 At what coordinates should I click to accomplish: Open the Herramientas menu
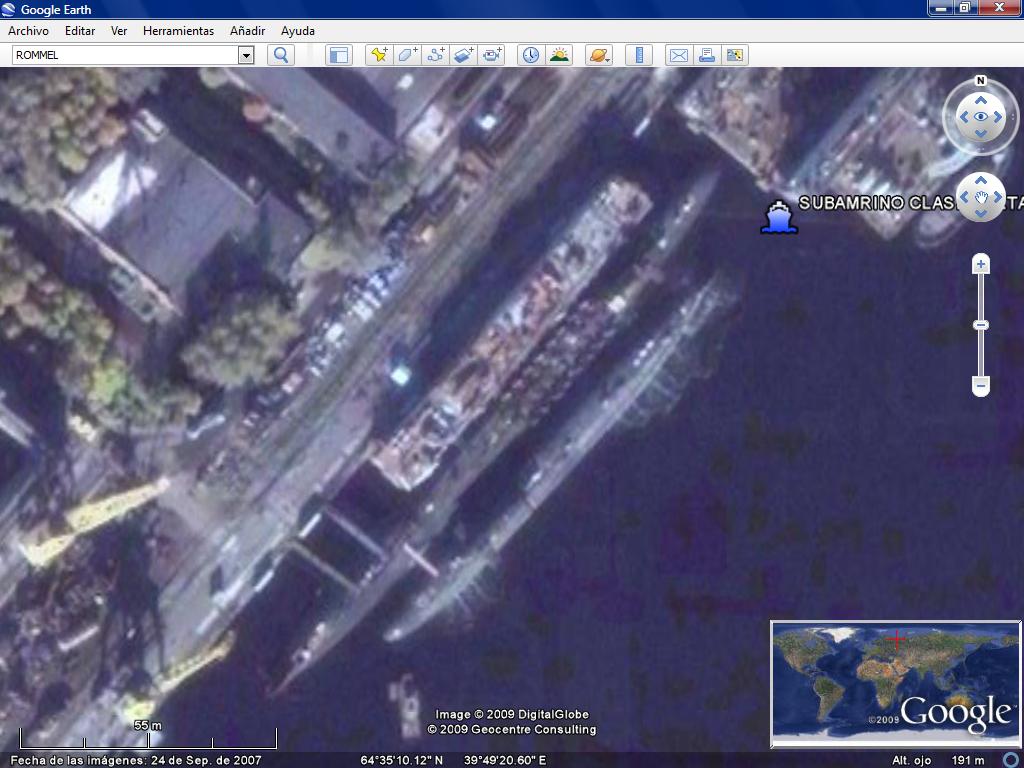coord(178,31)
